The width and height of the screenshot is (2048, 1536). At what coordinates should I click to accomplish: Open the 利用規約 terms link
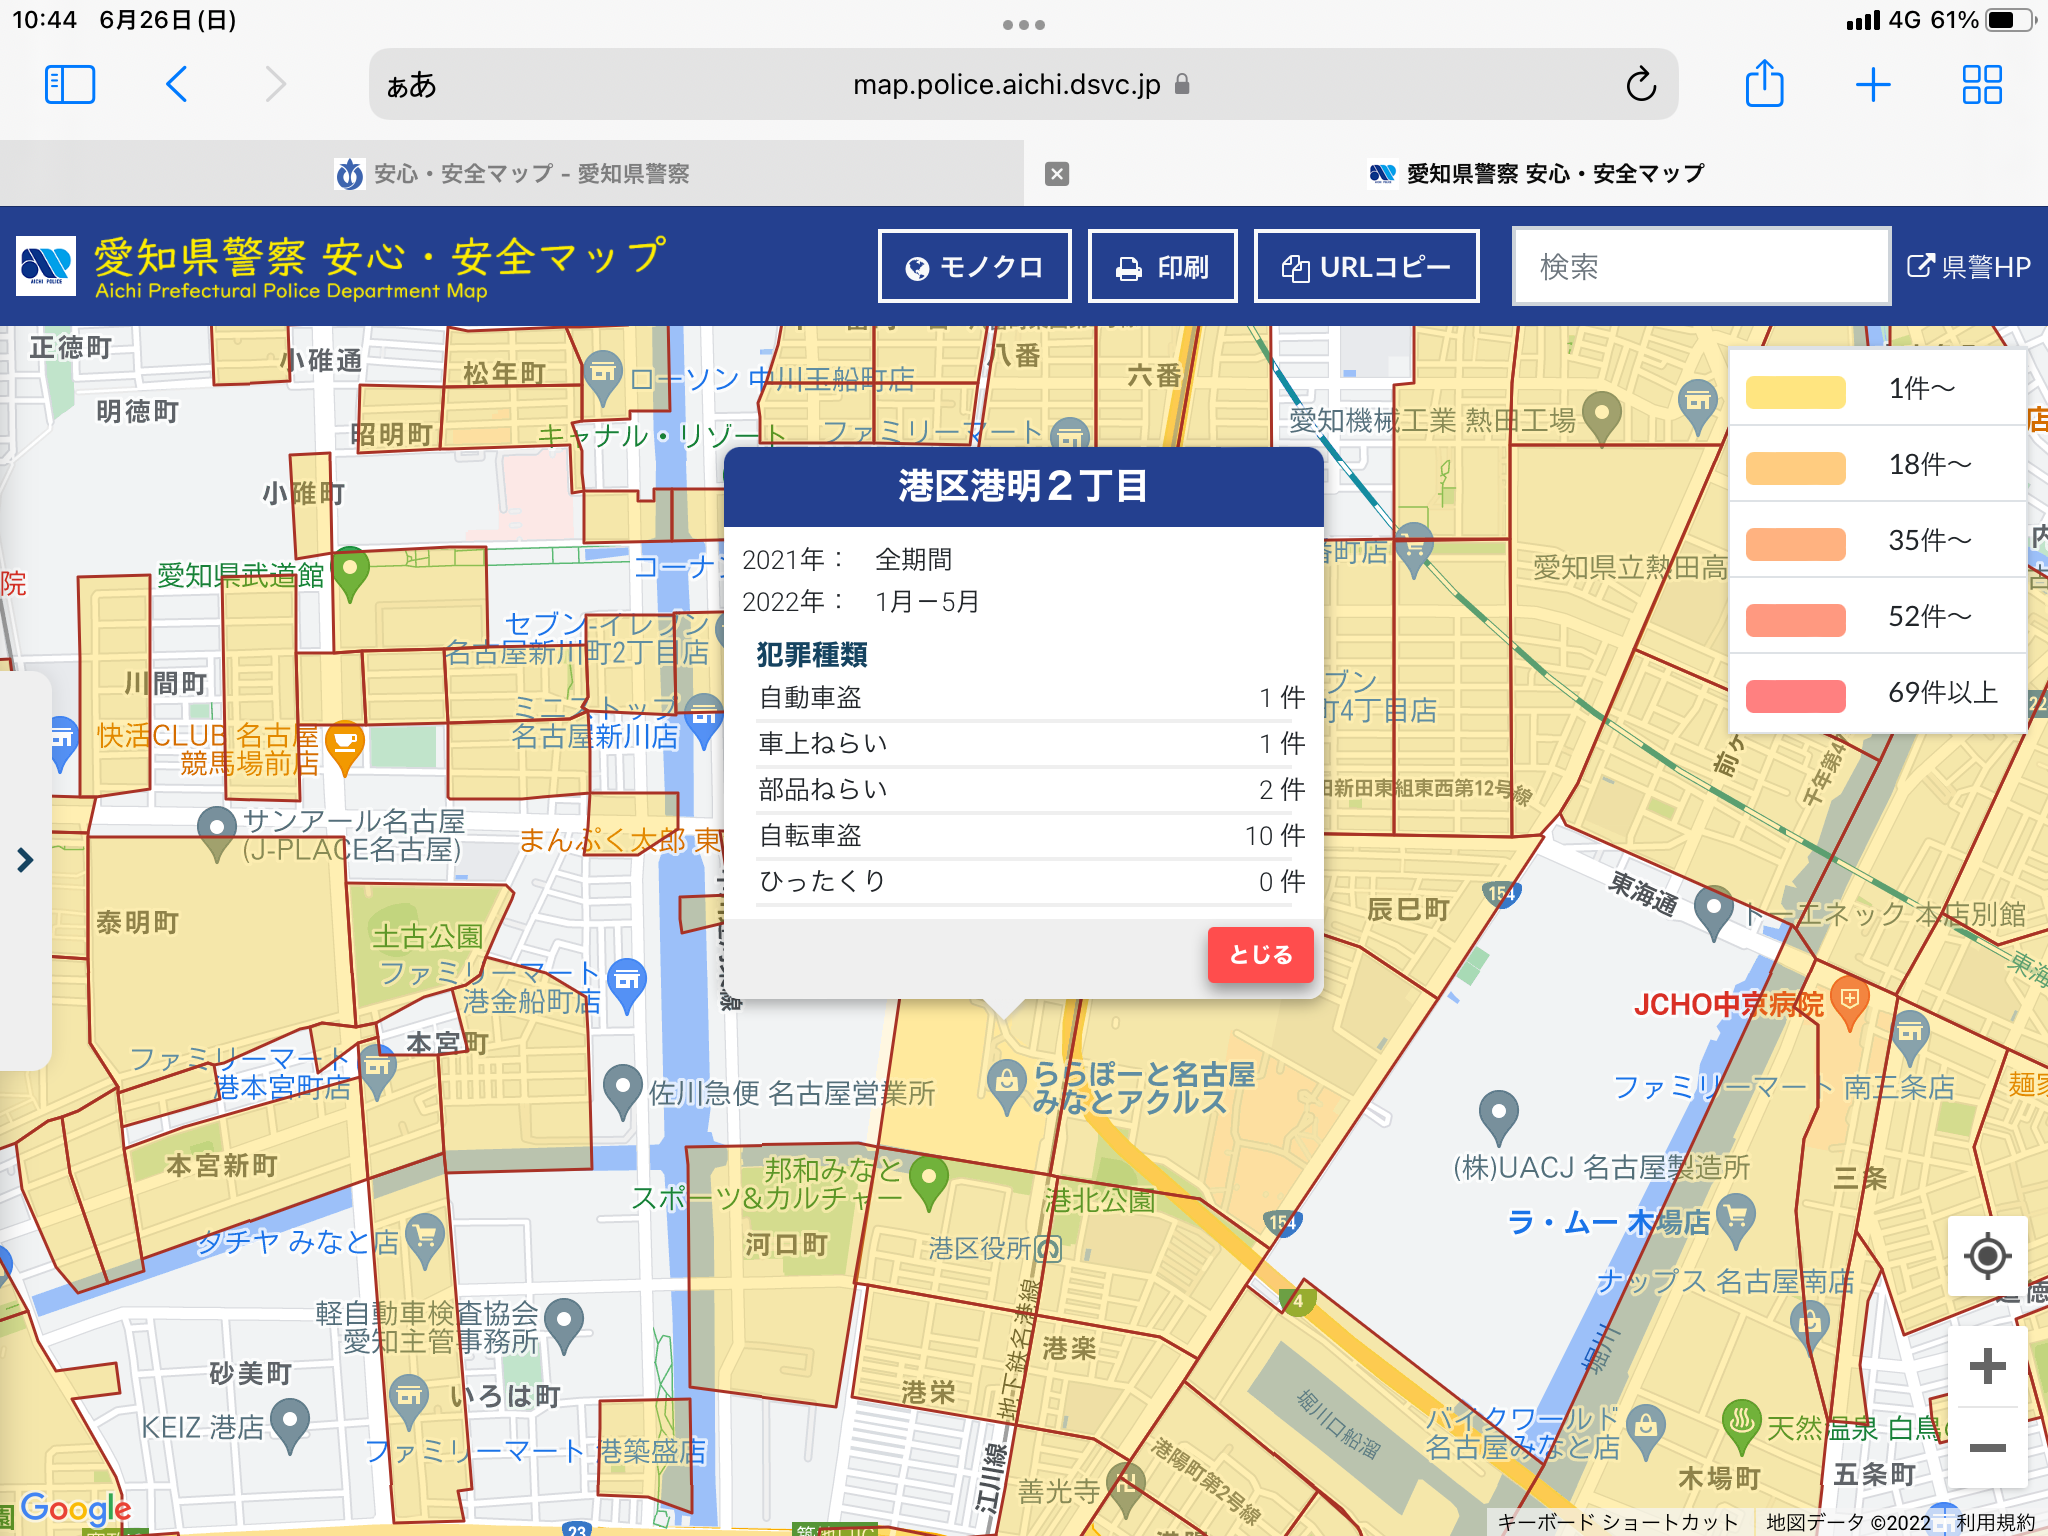pos(1995,1522)
